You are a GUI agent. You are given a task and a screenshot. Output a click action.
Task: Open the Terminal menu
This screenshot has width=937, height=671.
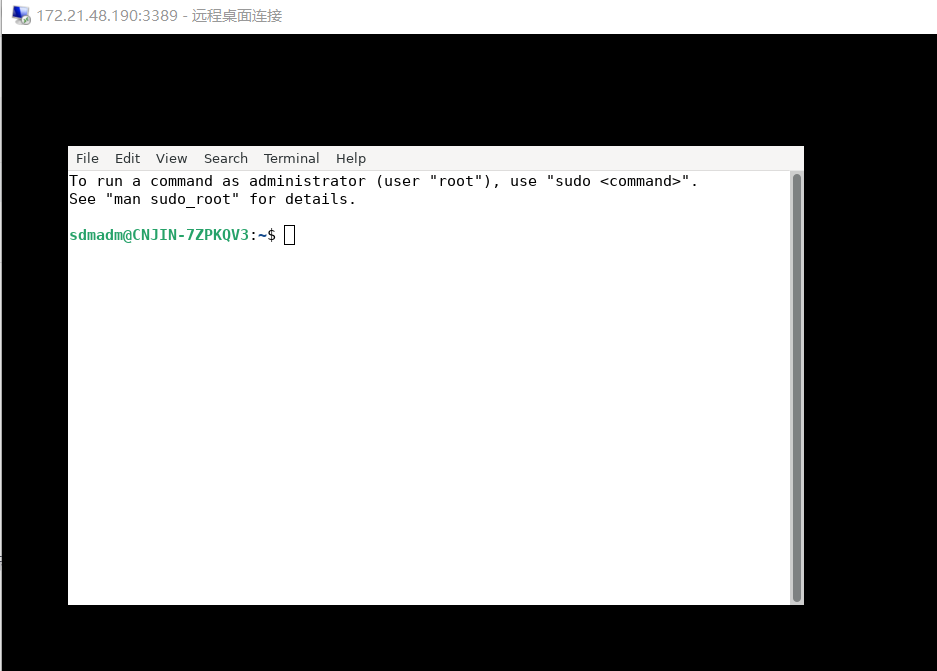(292, 158)
